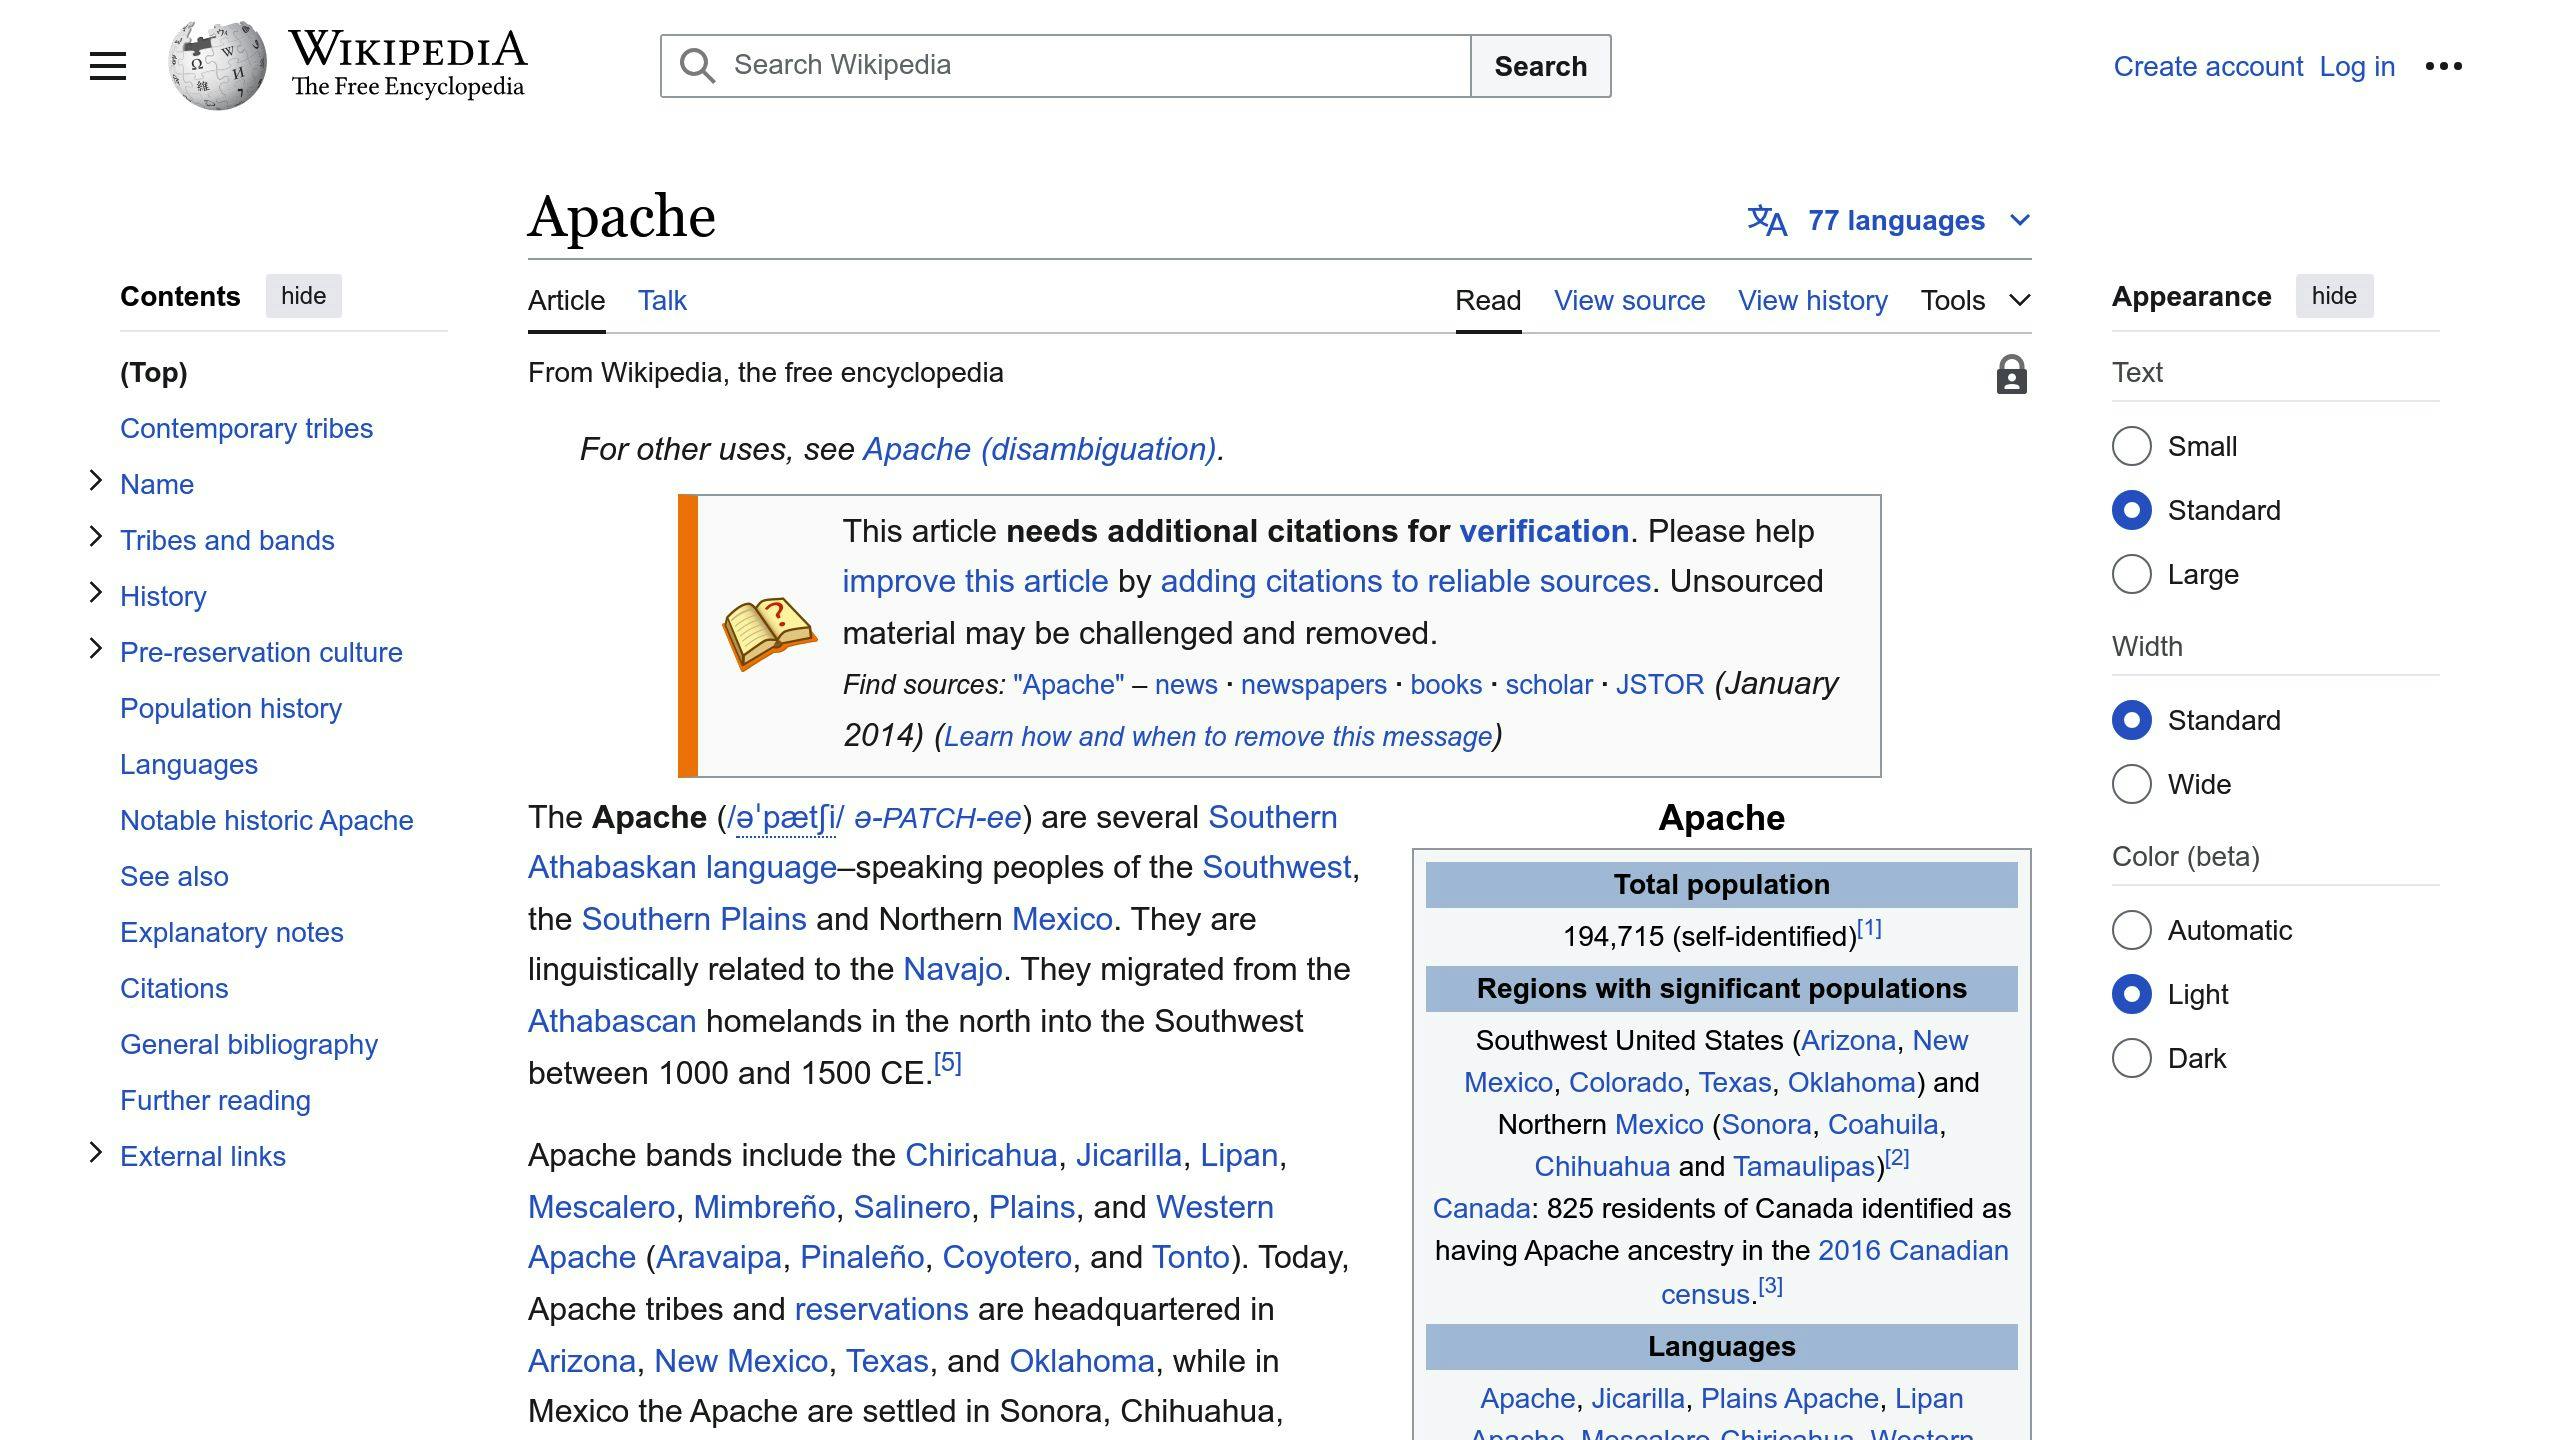Image resolution: width=2560 pixels, height=1440 pixels.
Task: Go to Further reading section
Action: tap(215, 1100)
